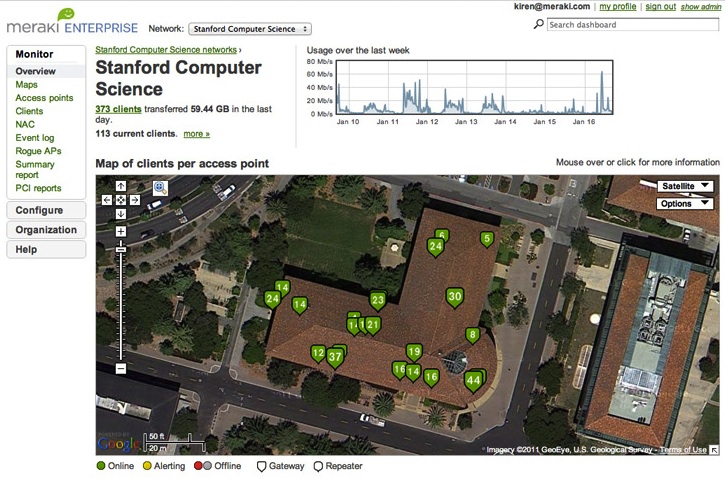The width and height of the screenshot is (725, 479).
Task: Pan the map up with arrow button
Action: click(121, 186)
